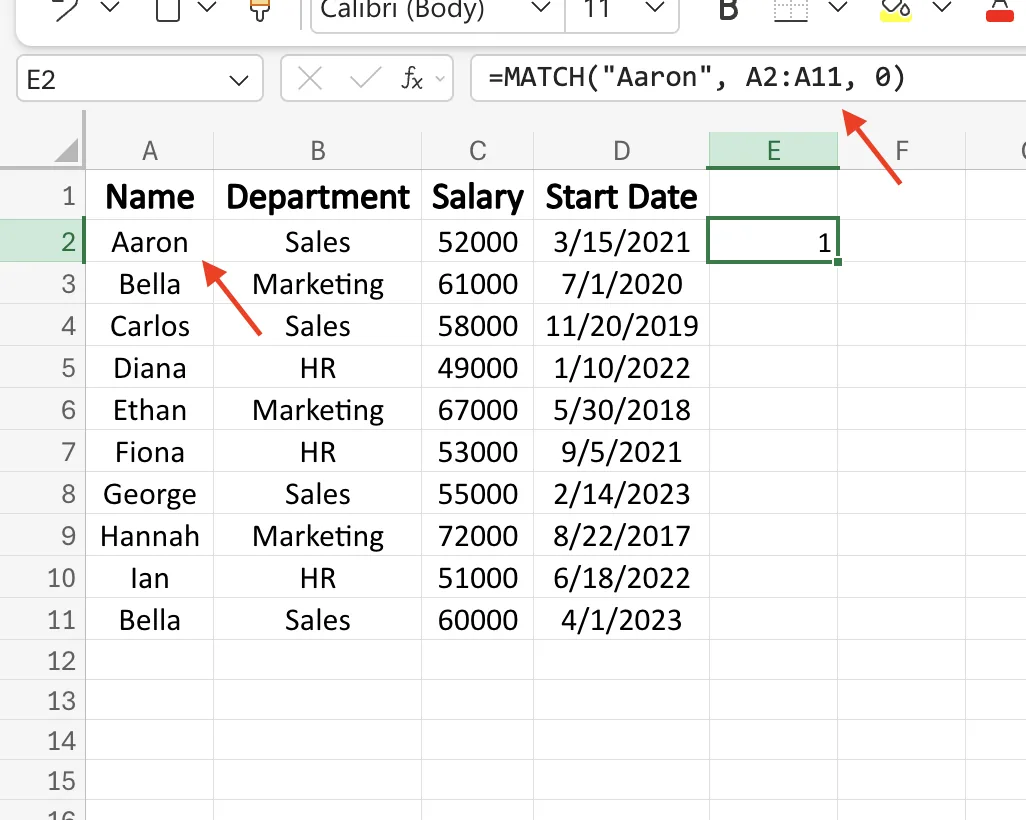Image resolution: width=1026 pixels, height=820 pixels.
Task: Click the Name Box showing E2
Action: tap(139, 79)
